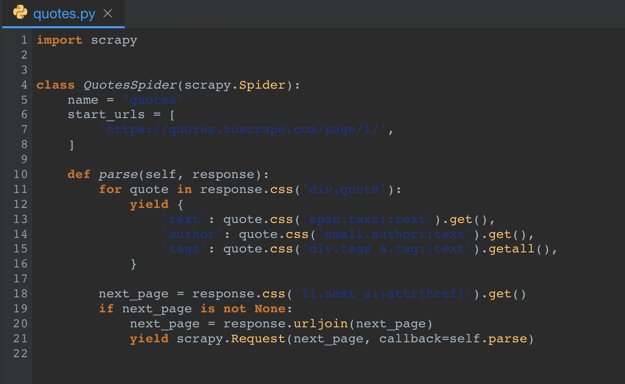The image size is (625, 384).
Task: Click the 'for' keyword on line 11
Action: [x=110, y=189]
